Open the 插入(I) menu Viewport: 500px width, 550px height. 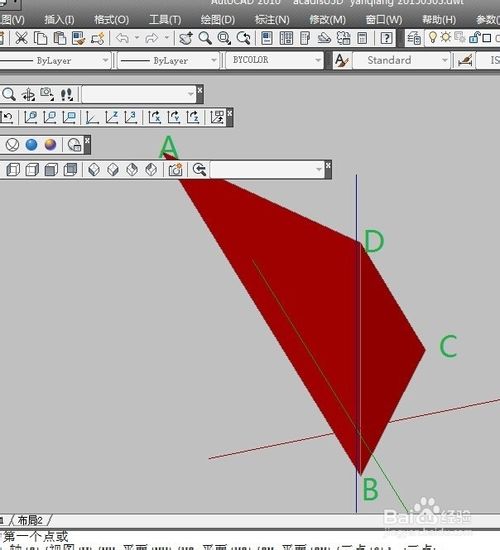coord(59,19)
